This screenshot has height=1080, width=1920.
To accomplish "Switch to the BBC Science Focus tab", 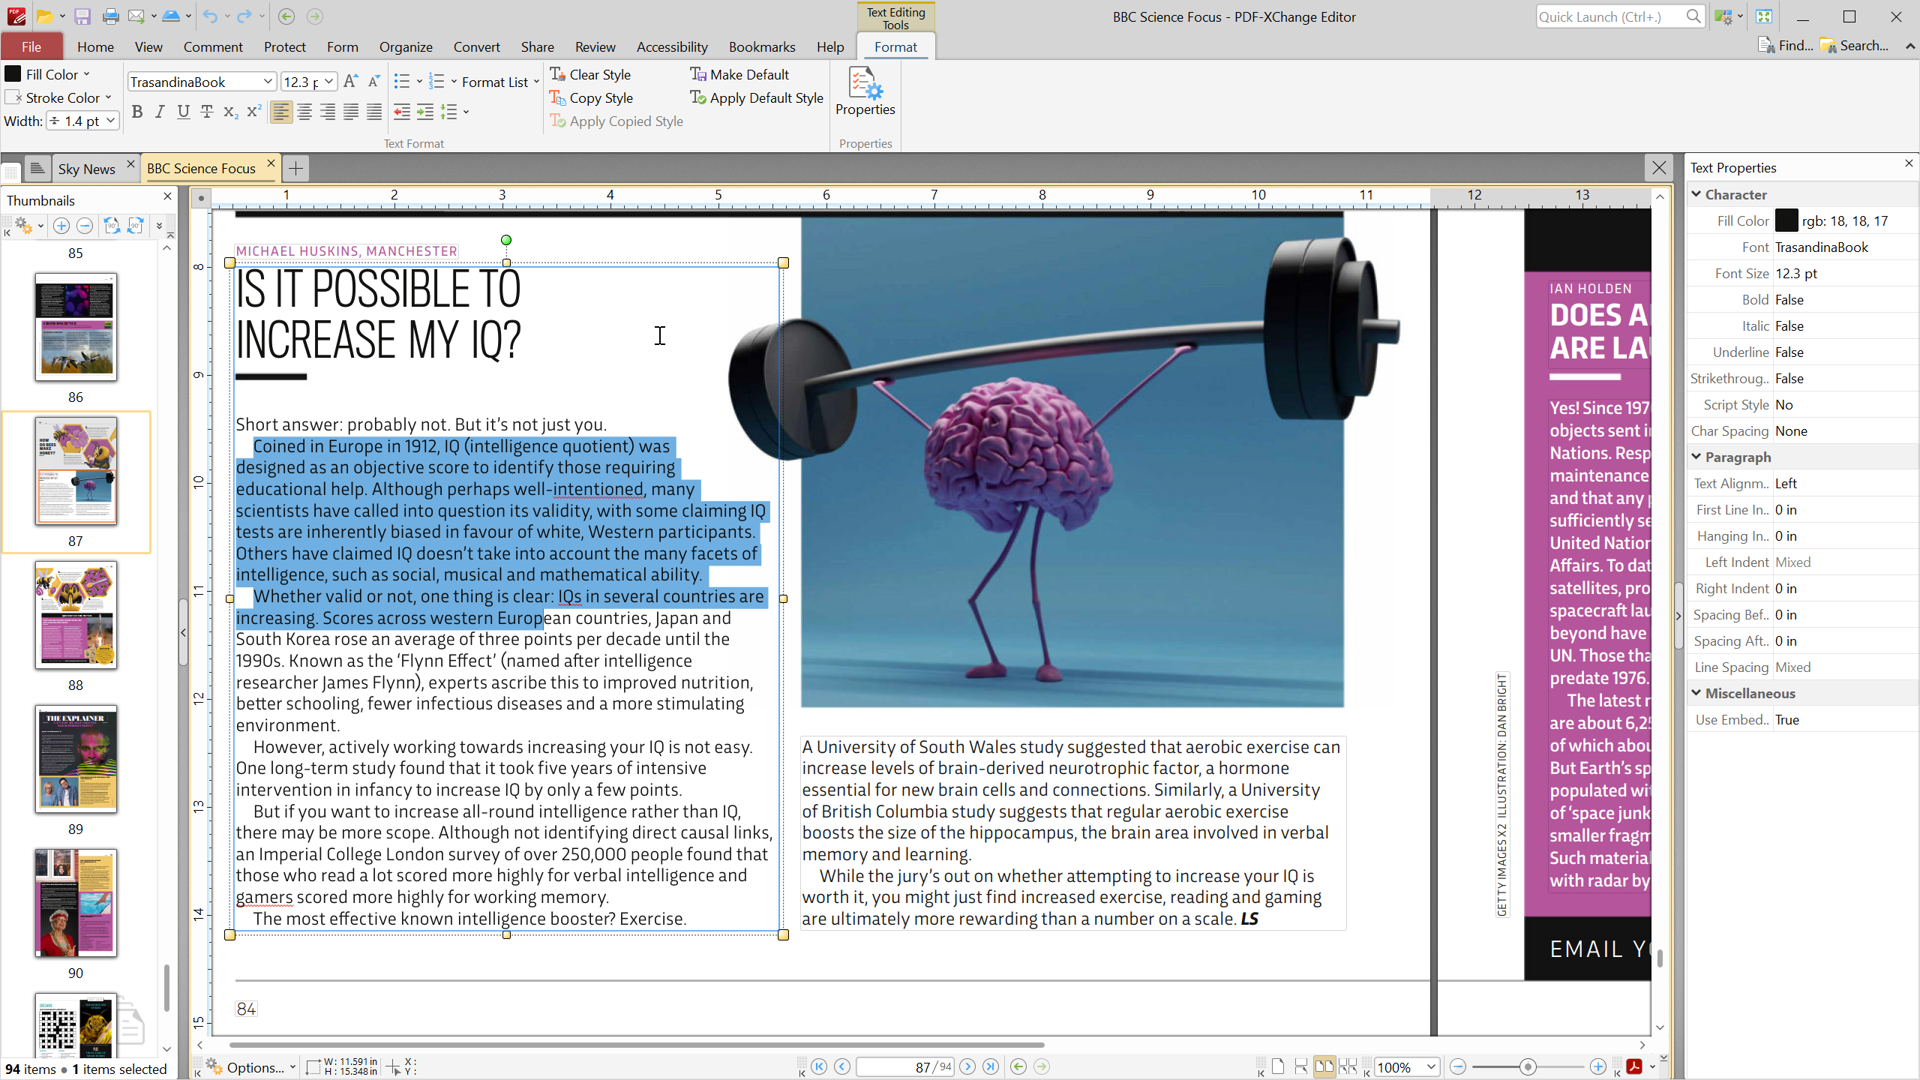I will [202, 167].
